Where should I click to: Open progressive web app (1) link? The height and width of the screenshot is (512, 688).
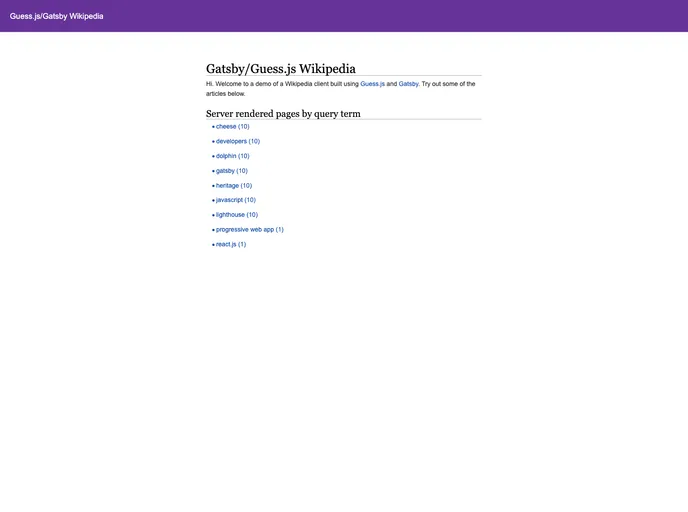tap(249, 229)
